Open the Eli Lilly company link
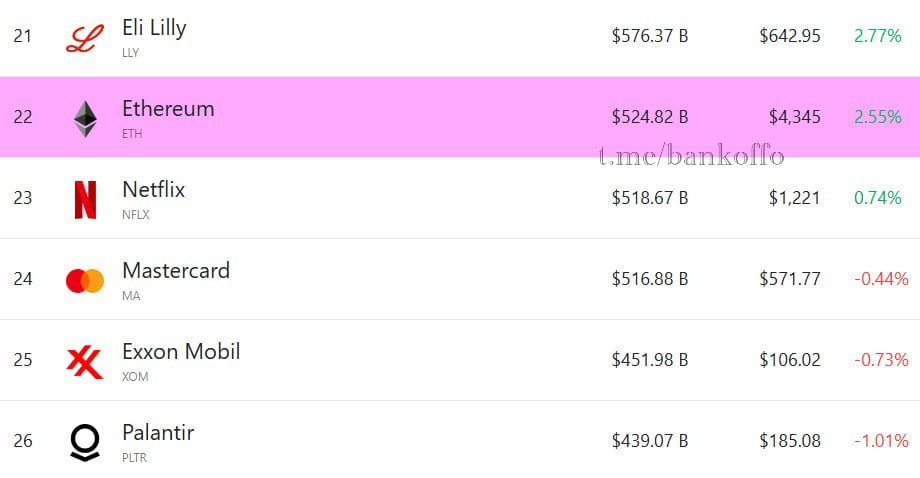The height and width of the screenshot is (478, 920). click(x=154, y=28)
